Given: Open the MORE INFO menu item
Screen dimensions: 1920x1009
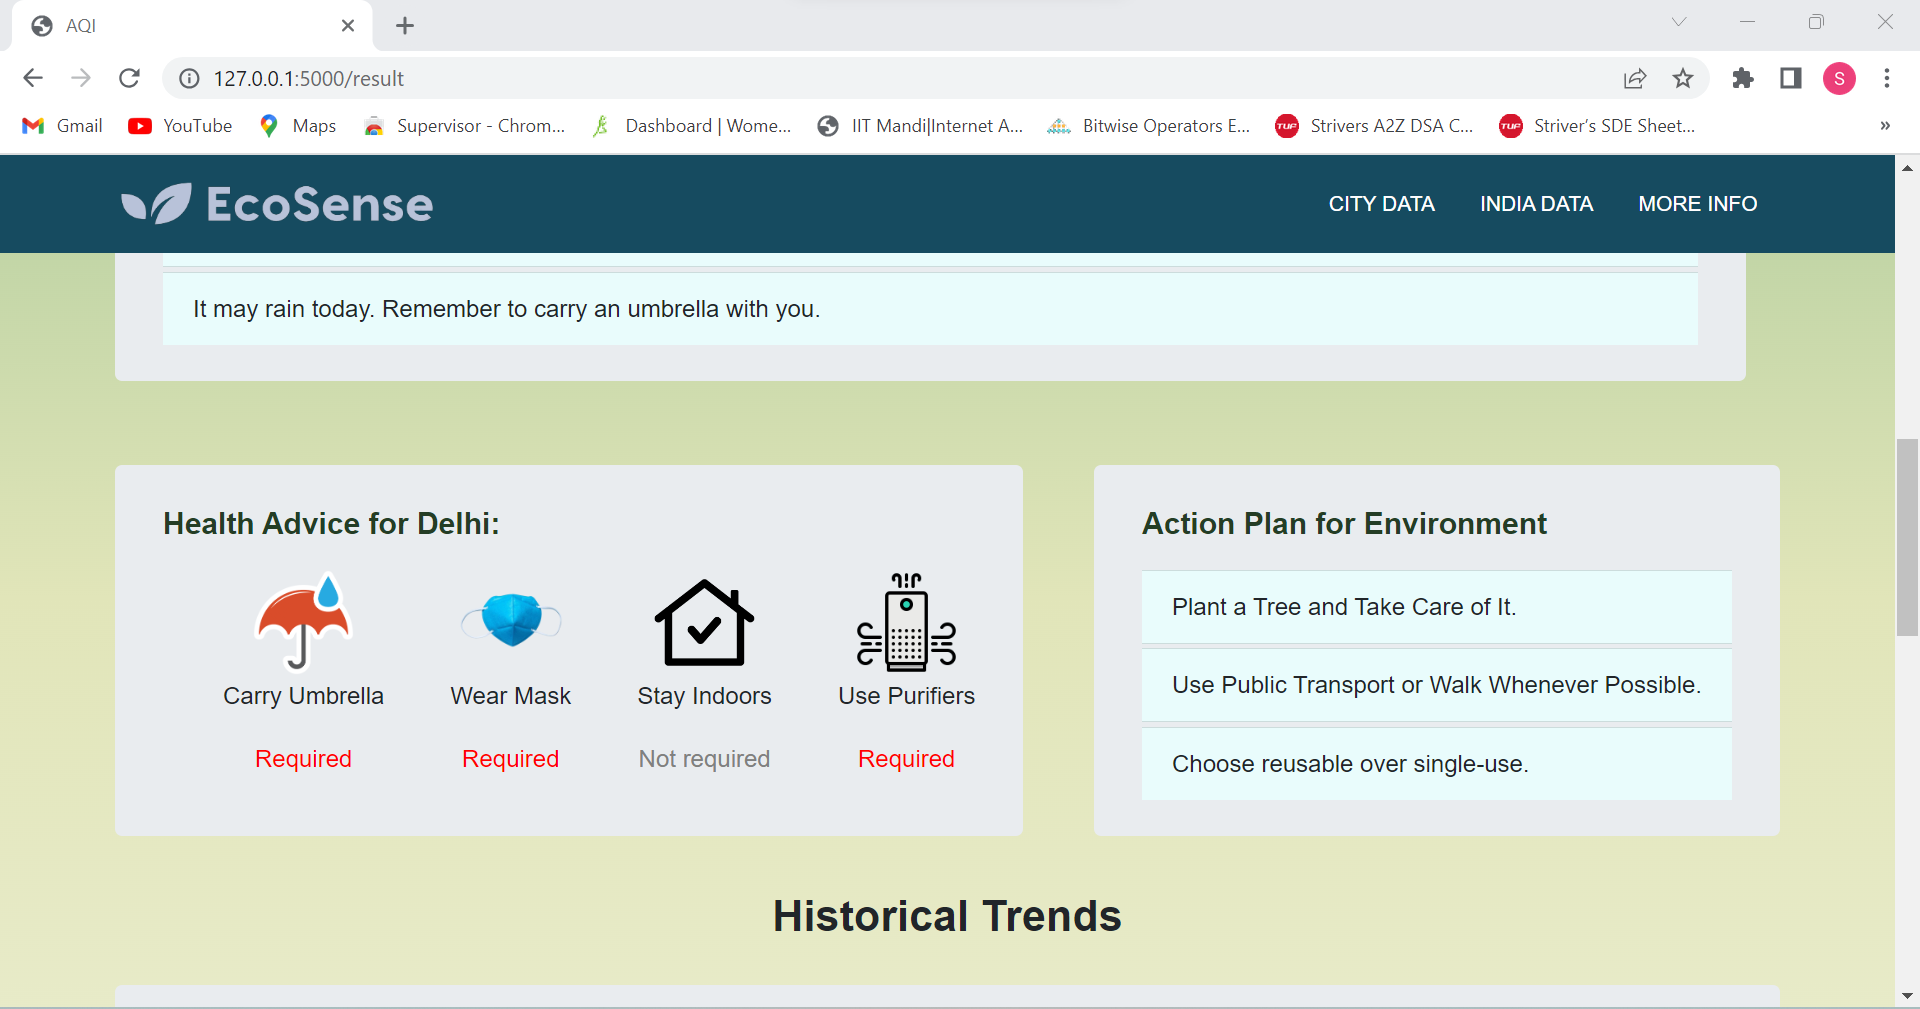Looking at the screenshot, I should (x=1697, y=203).
